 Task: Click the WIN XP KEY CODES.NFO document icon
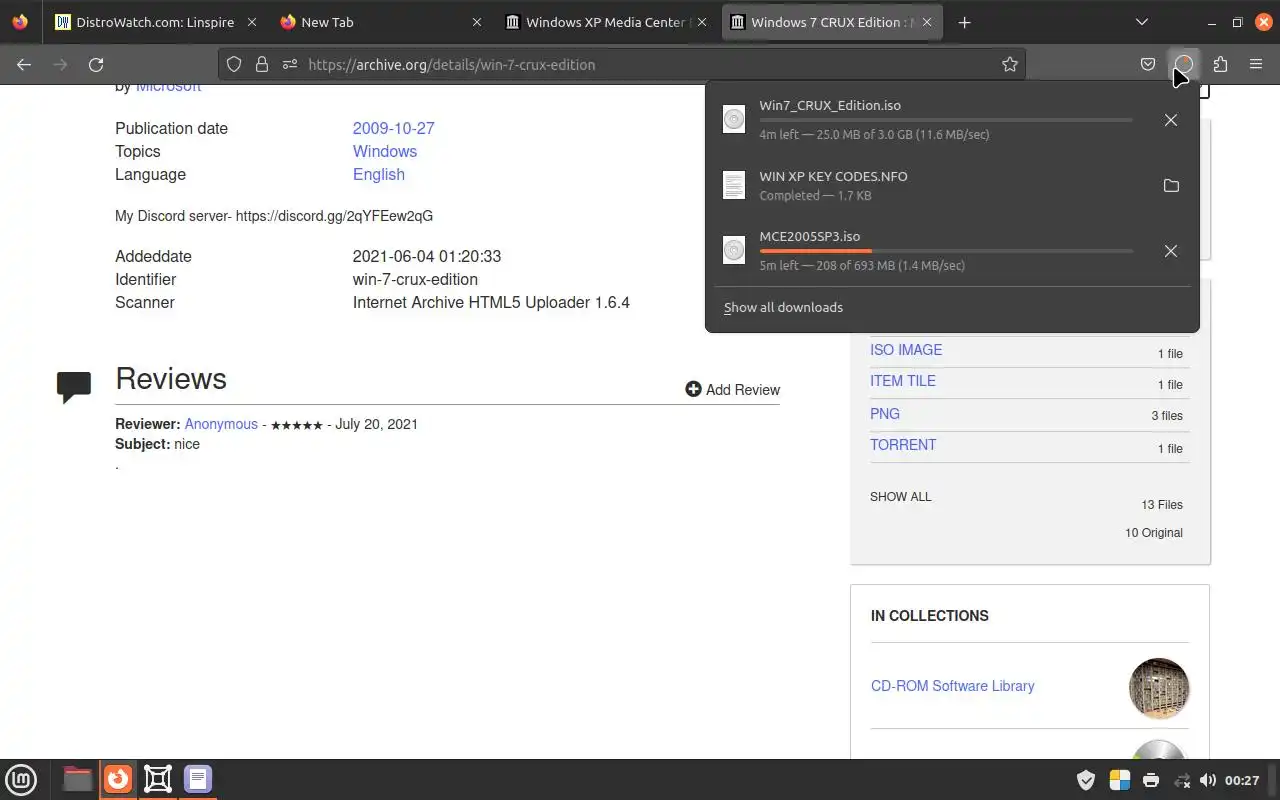click(x=734, y=185)
